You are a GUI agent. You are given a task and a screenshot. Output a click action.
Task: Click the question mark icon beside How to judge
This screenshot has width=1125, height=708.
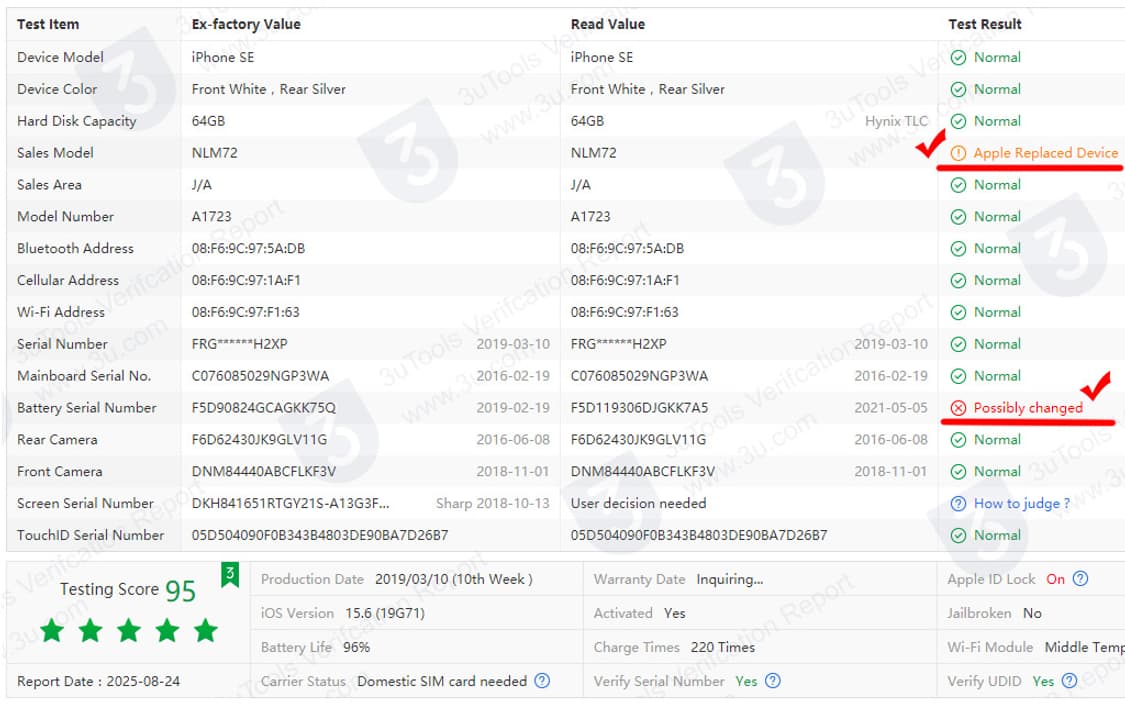click(958, 504)
